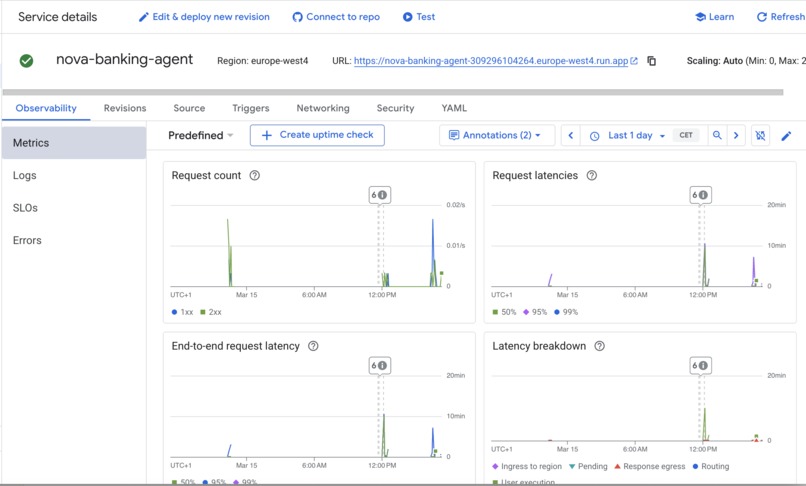Open help for Request latencies chart
This screenshot has width=806, height=486.
pyautogui.click(x=592, y=175)
